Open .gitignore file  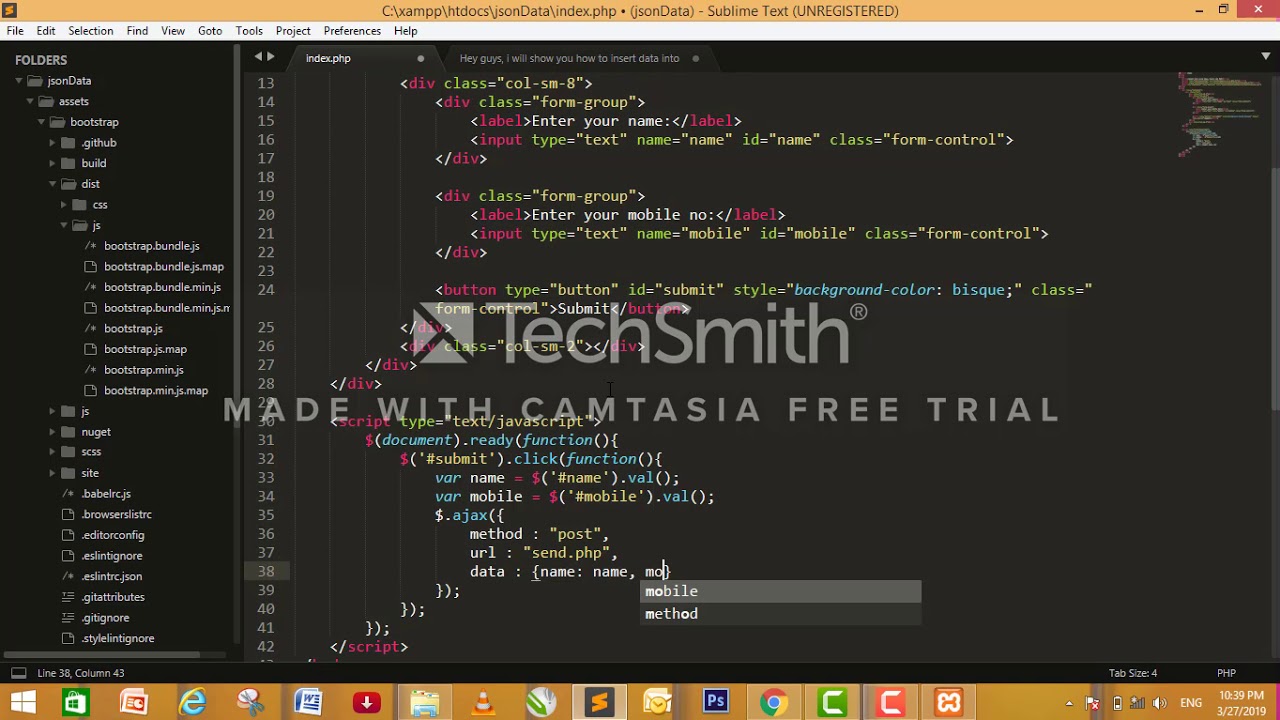coord(105,618)
